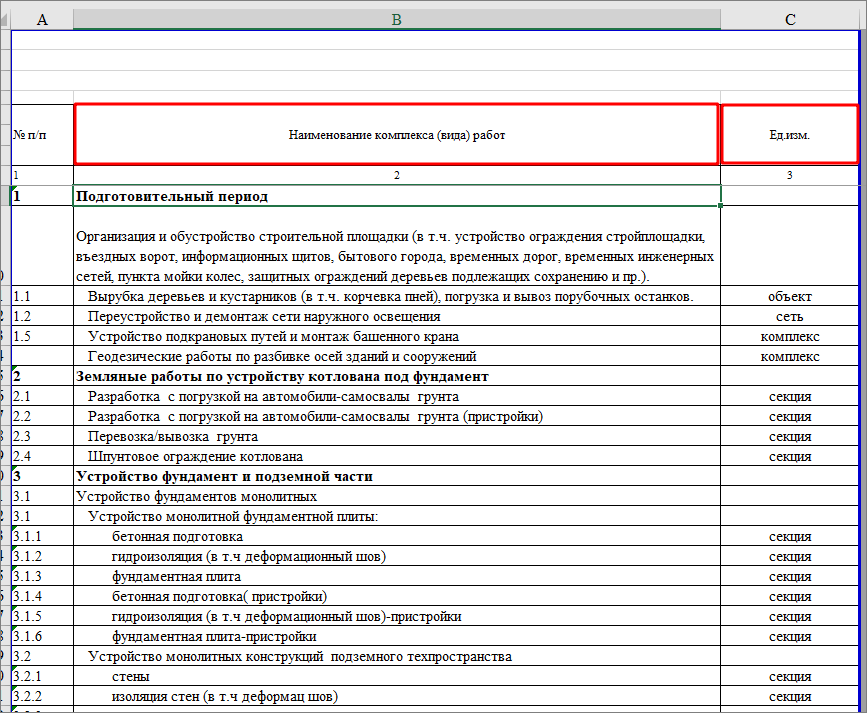Viewport: 867px width, 713px height.
Task: Click column C header
Action: (x=789, y=19)
